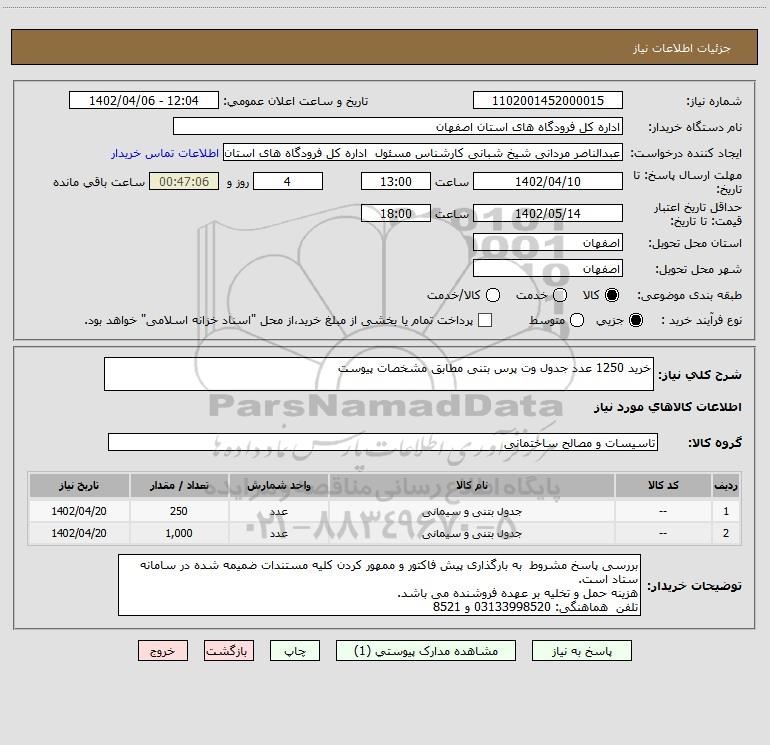
Task: Click item name in row 2
Action: pyautogui.click(x=471, y=533)
